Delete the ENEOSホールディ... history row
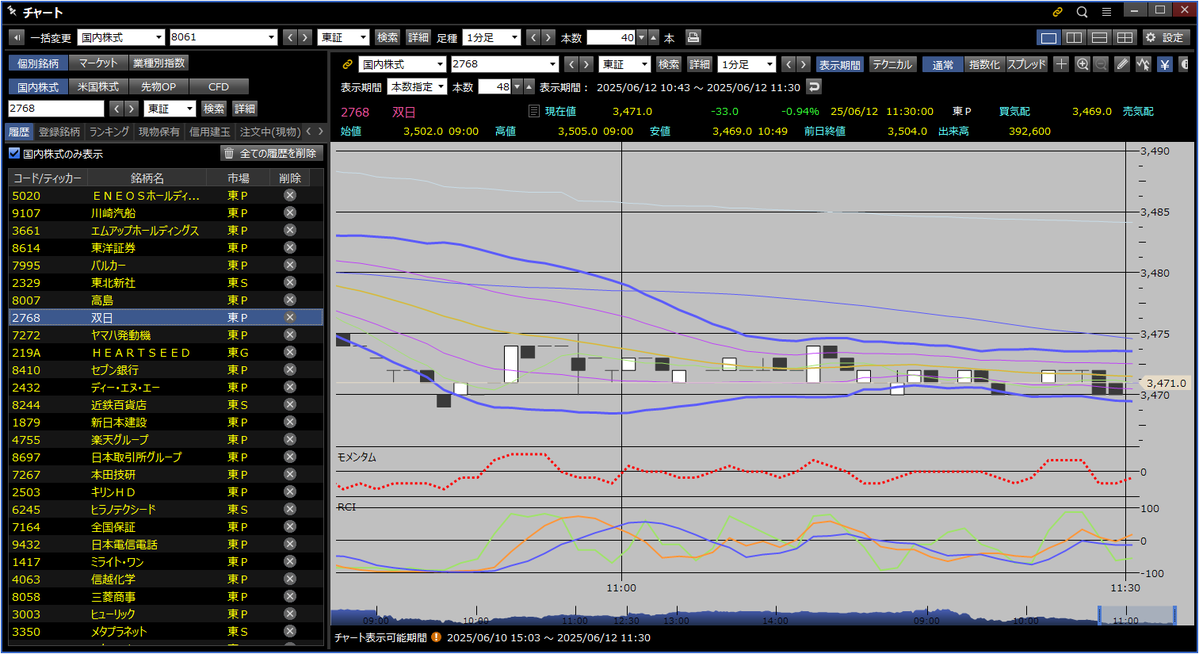The image size is (1199, 654). [x=290, y=195]
